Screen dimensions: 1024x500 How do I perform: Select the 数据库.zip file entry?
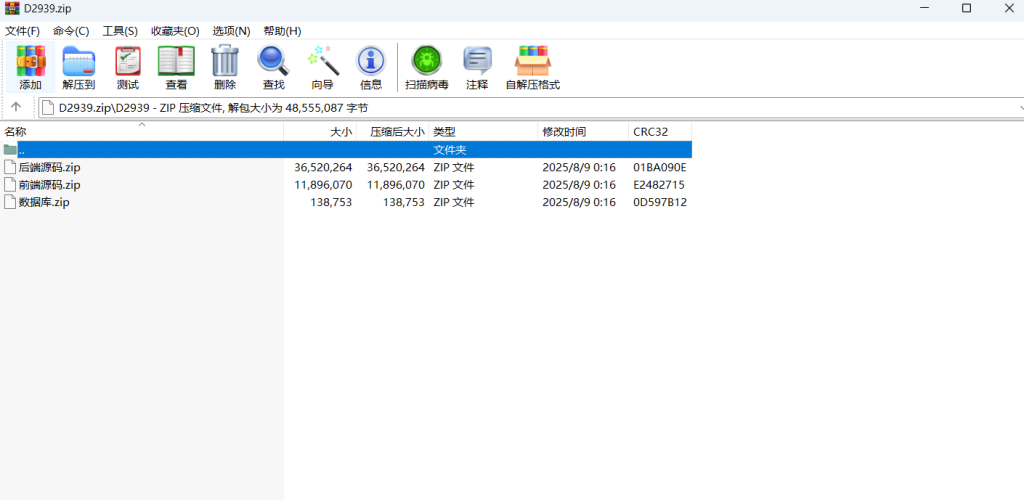click(x=43, y=202)
